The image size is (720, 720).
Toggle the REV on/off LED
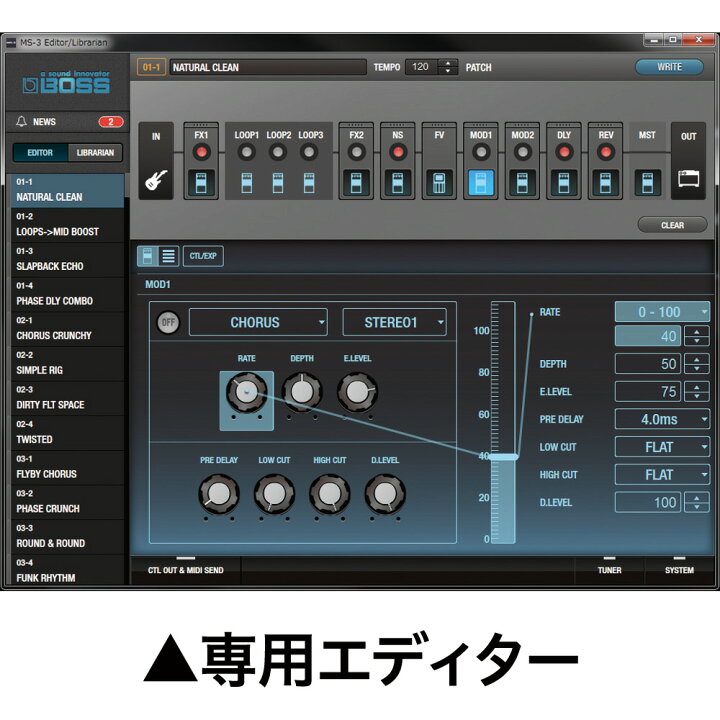(x=605, y=152)
